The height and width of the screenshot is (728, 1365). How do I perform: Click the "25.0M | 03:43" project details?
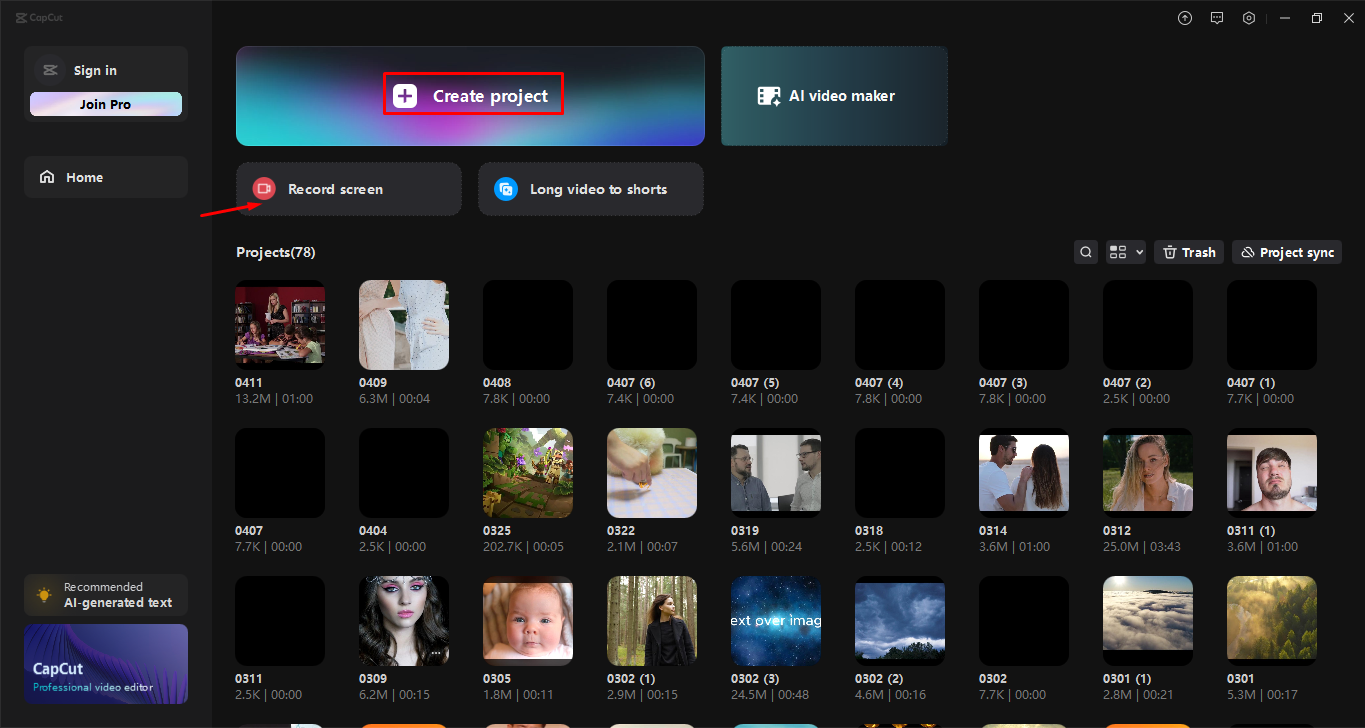click(x=1142, y=547)
